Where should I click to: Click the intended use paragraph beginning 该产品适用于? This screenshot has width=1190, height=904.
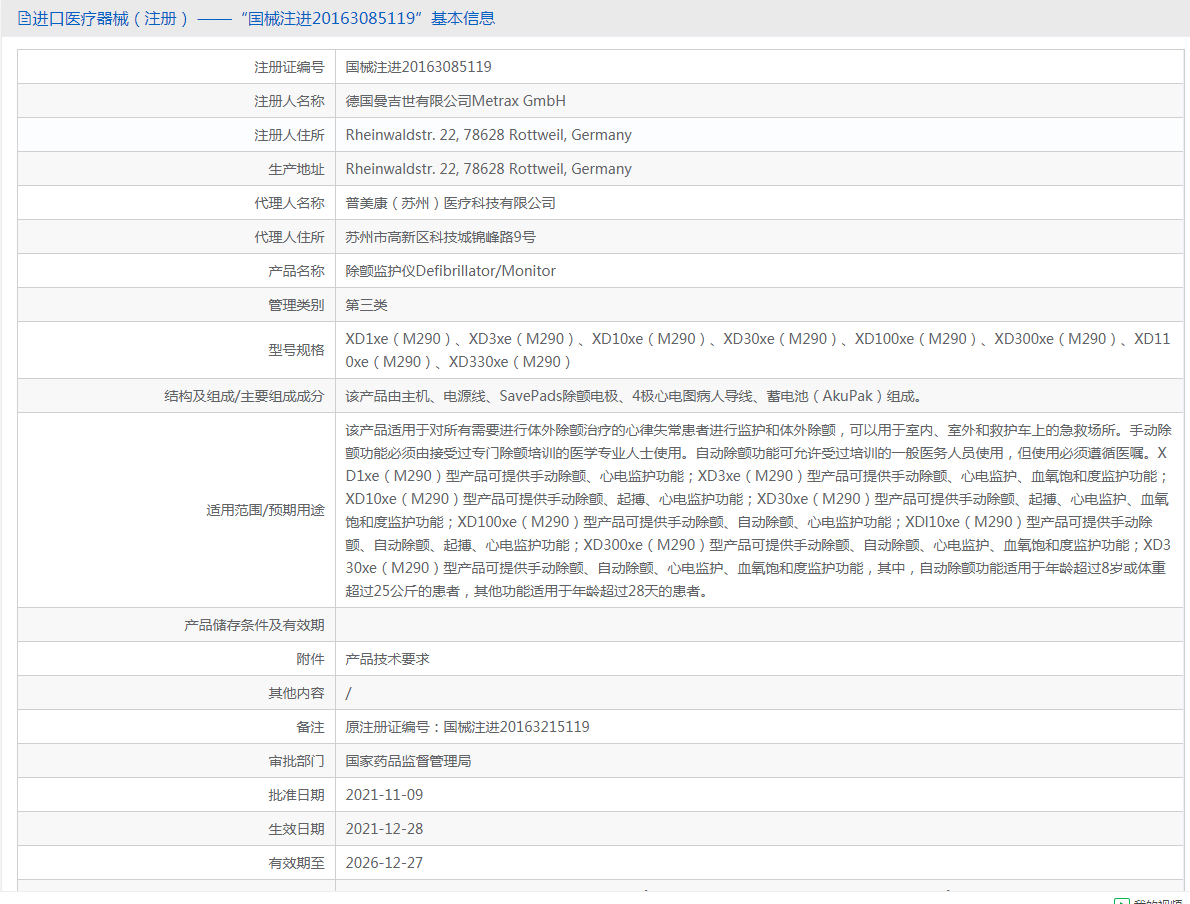[757, 510]
